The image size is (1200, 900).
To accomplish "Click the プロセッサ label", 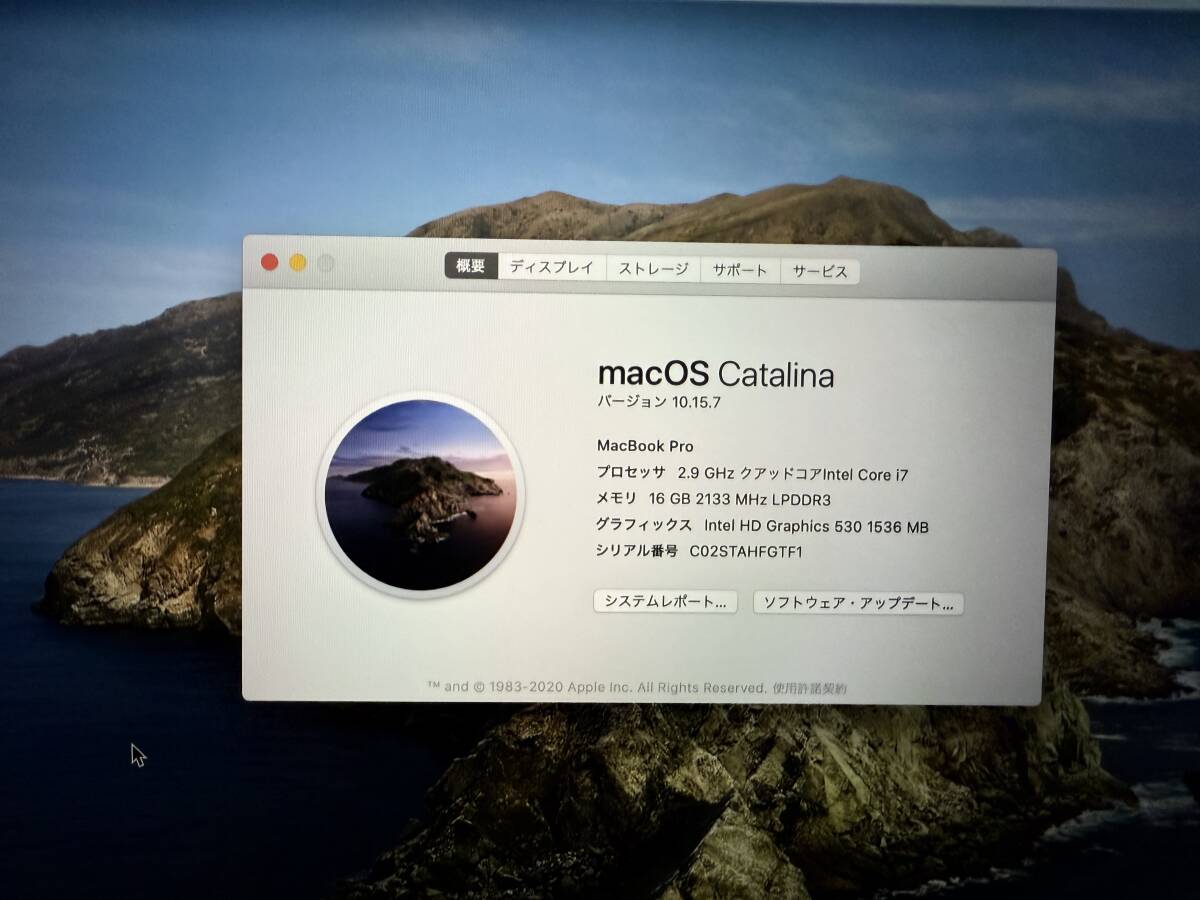I will click(x=631, y=473).
